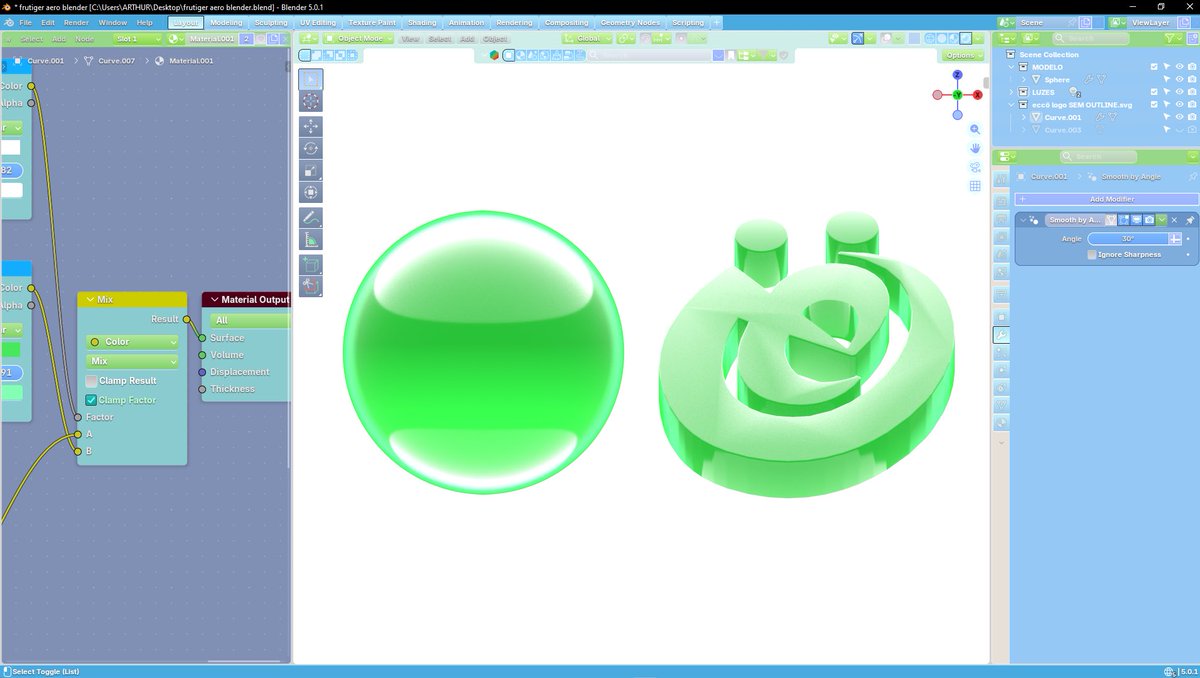Select the Rotate tool

311,149
